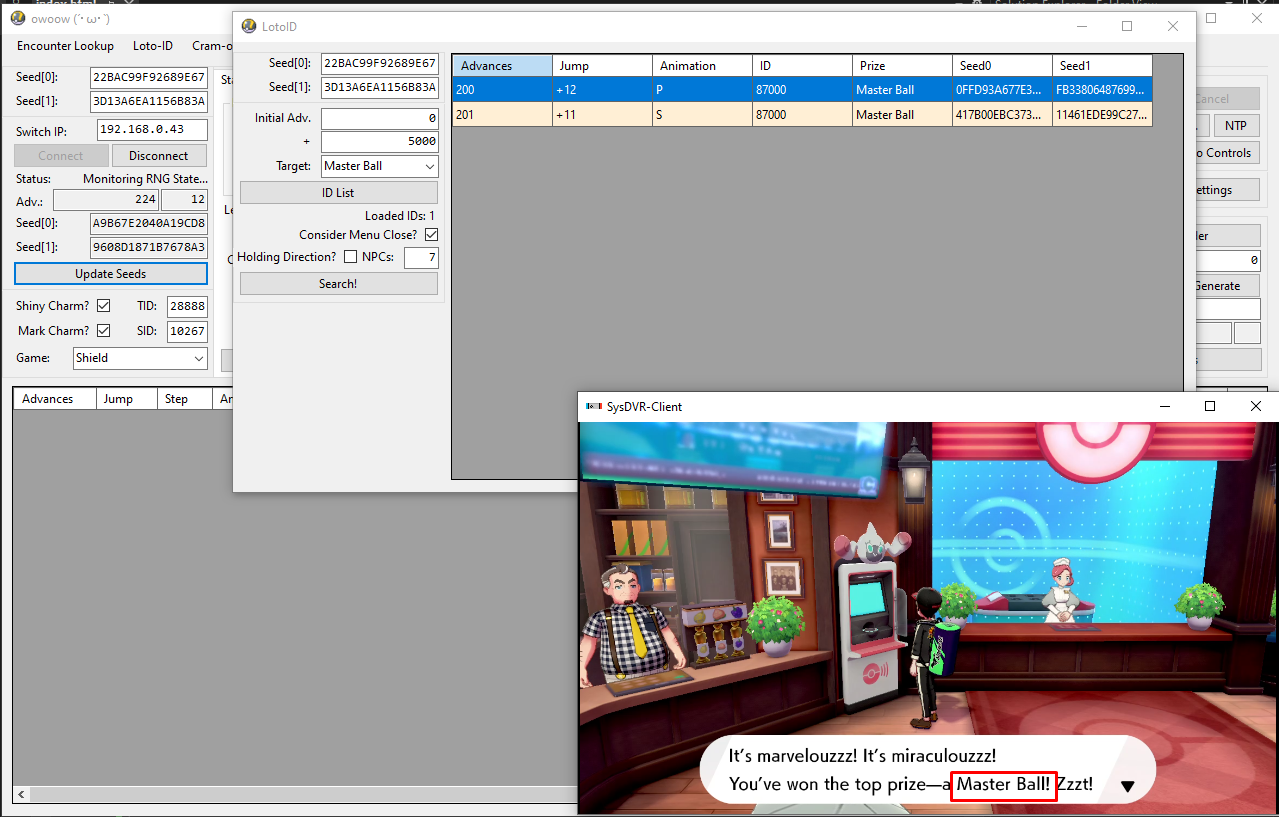
Task: Click the NTP button
Action: 1236,126
